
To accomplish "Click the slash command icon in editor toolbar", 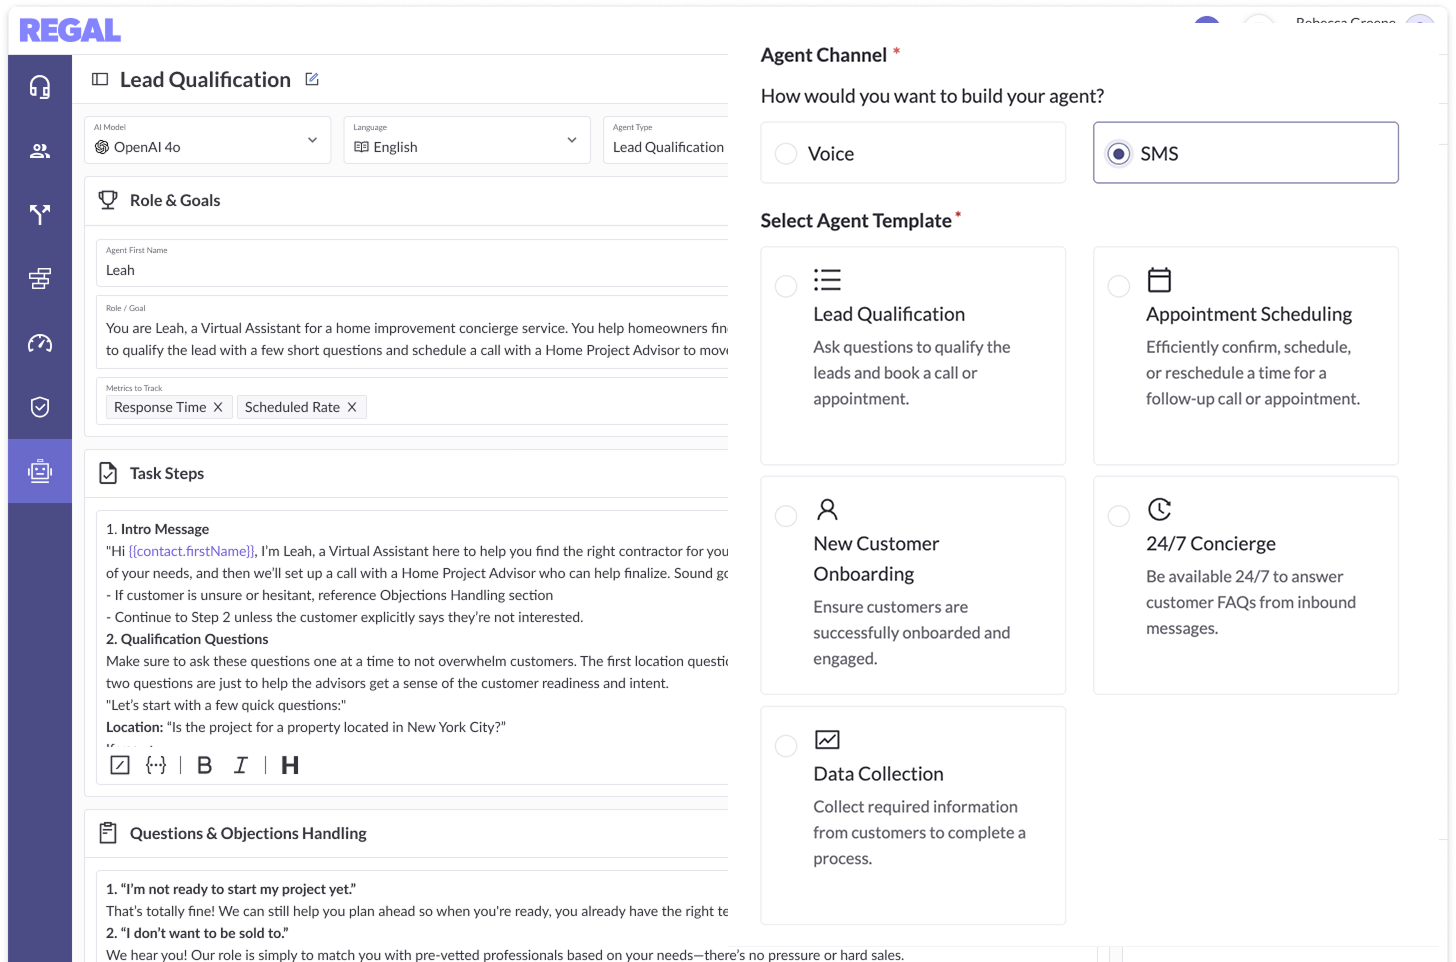I will pyautogui.click(x=120, y=765).
